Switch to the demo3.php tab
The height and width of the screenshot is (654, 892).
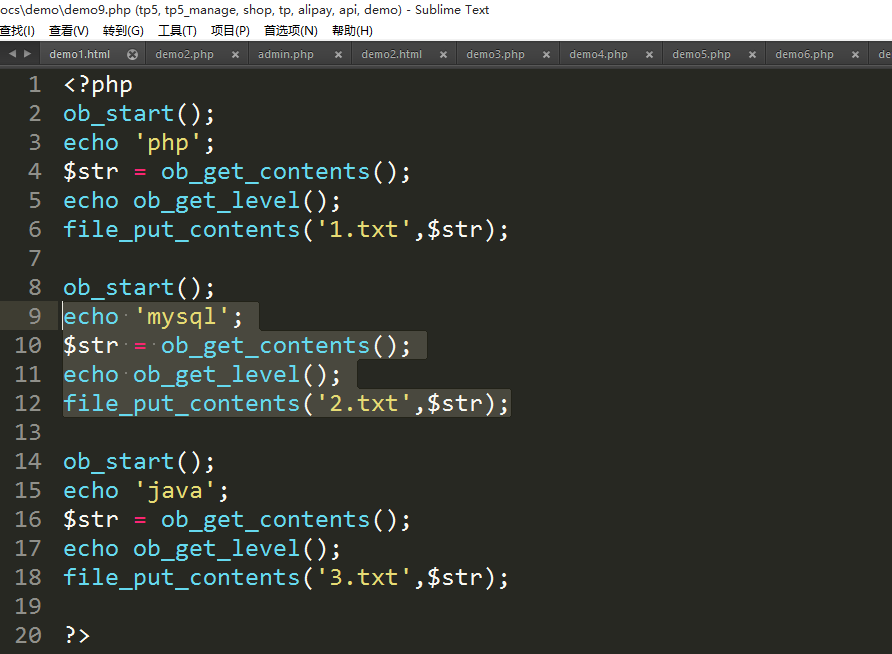point(495,54)
